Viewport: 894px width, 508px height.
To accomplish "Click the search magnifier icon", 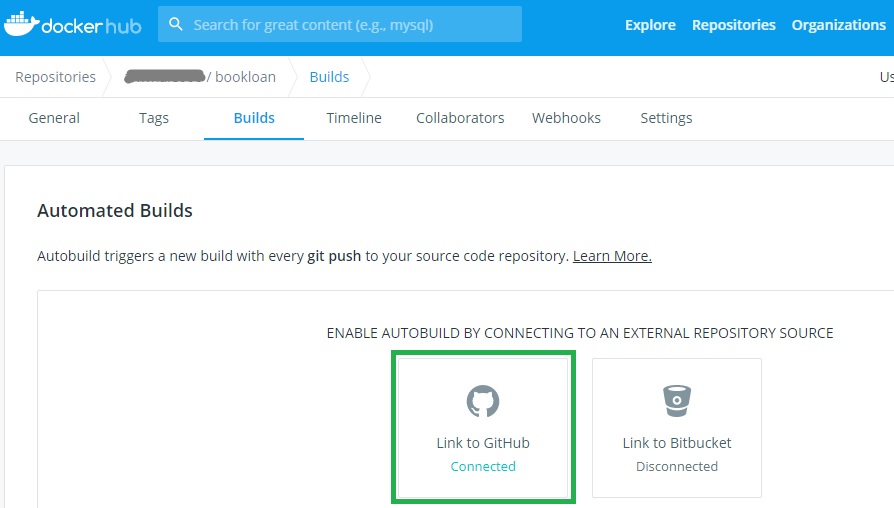I will click(176, 24).
